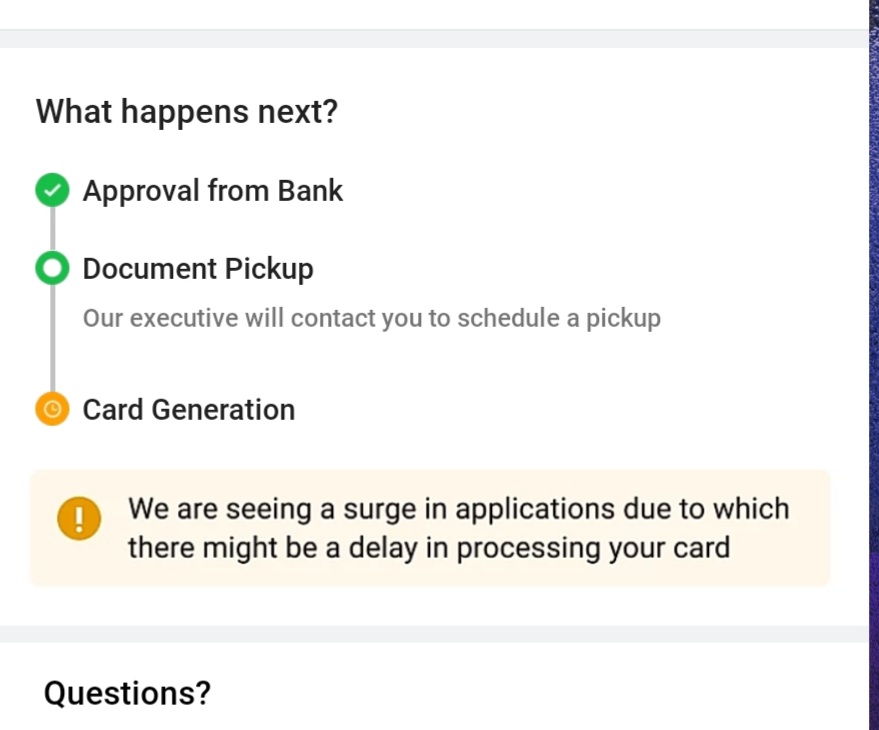879x730 pixels.
Task: Expand the Questions? section heading
Action: pos(127,692)
